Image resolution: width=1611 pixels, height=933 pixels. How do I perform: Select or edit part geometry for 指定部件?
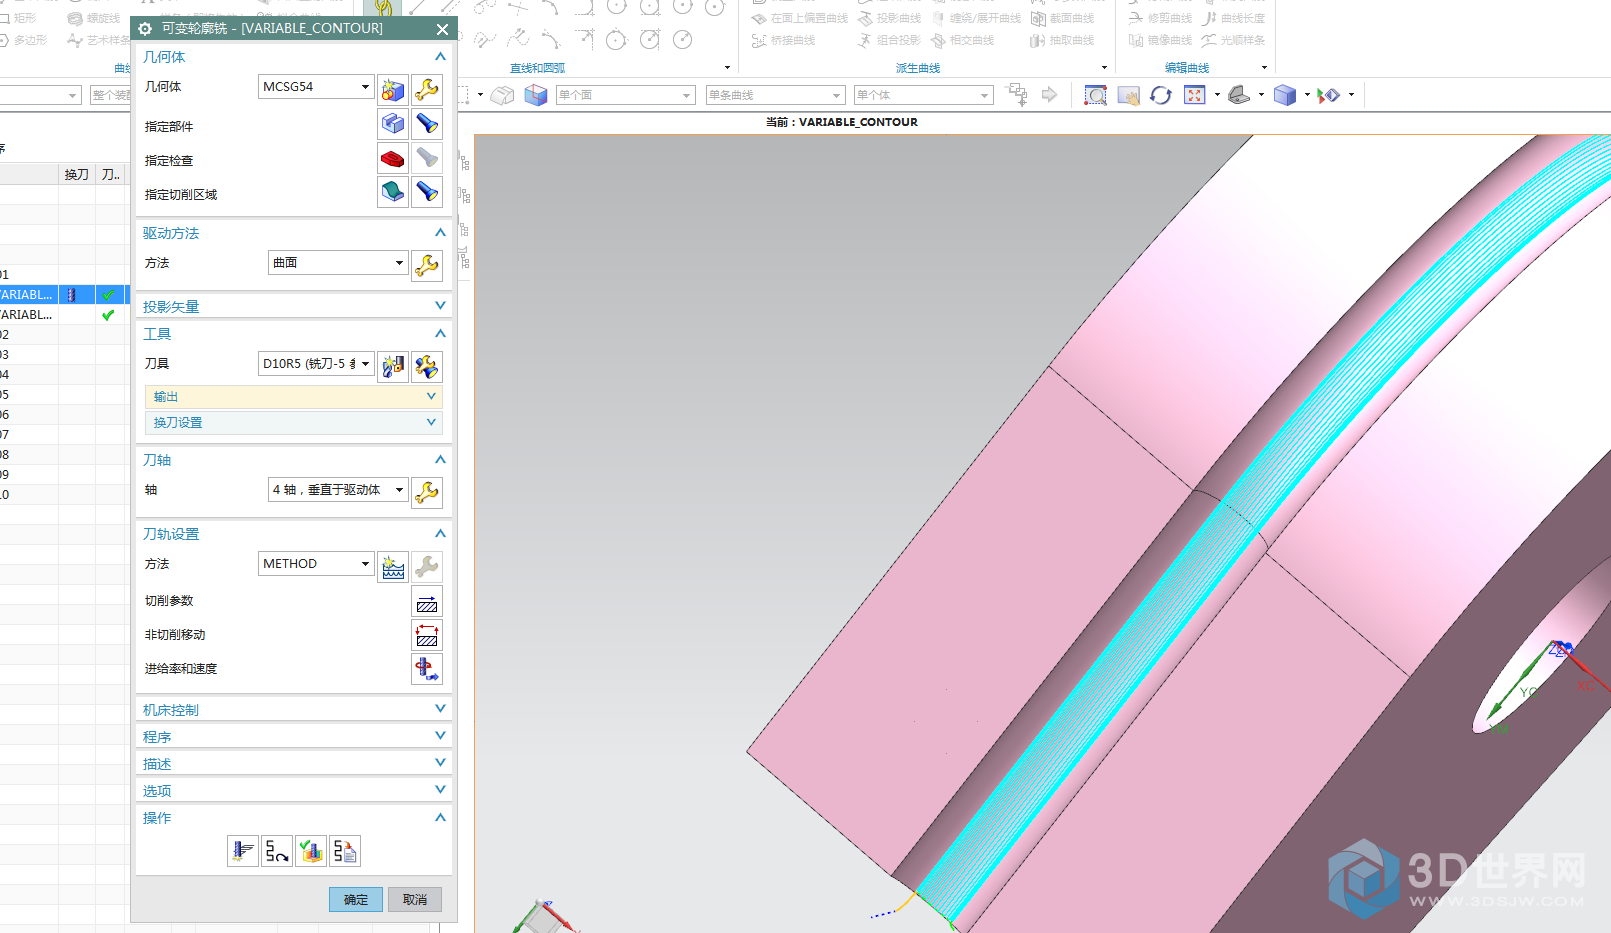tap(393, 124)
